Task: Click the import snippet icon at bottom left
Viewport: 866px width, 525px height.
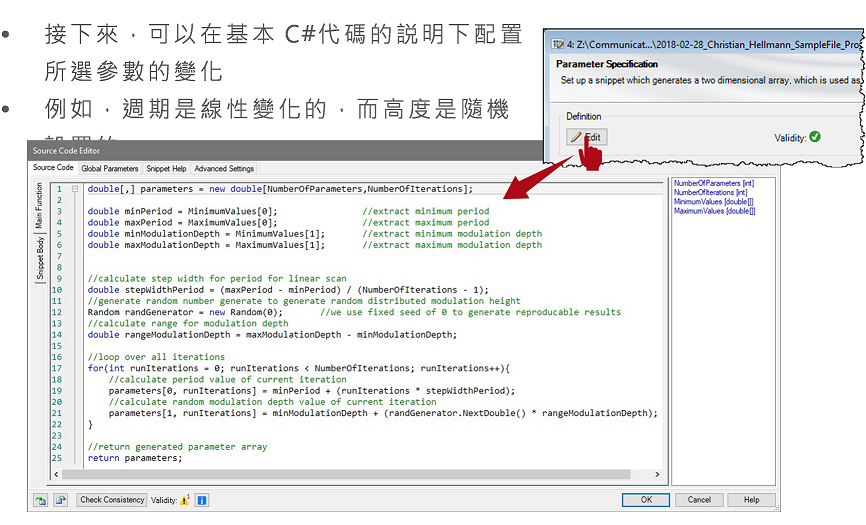Action: 40,500
